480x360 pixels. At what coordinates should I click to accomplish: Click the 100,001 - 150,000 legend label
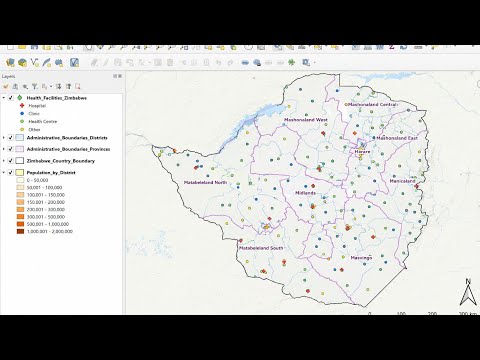(46, 195)
